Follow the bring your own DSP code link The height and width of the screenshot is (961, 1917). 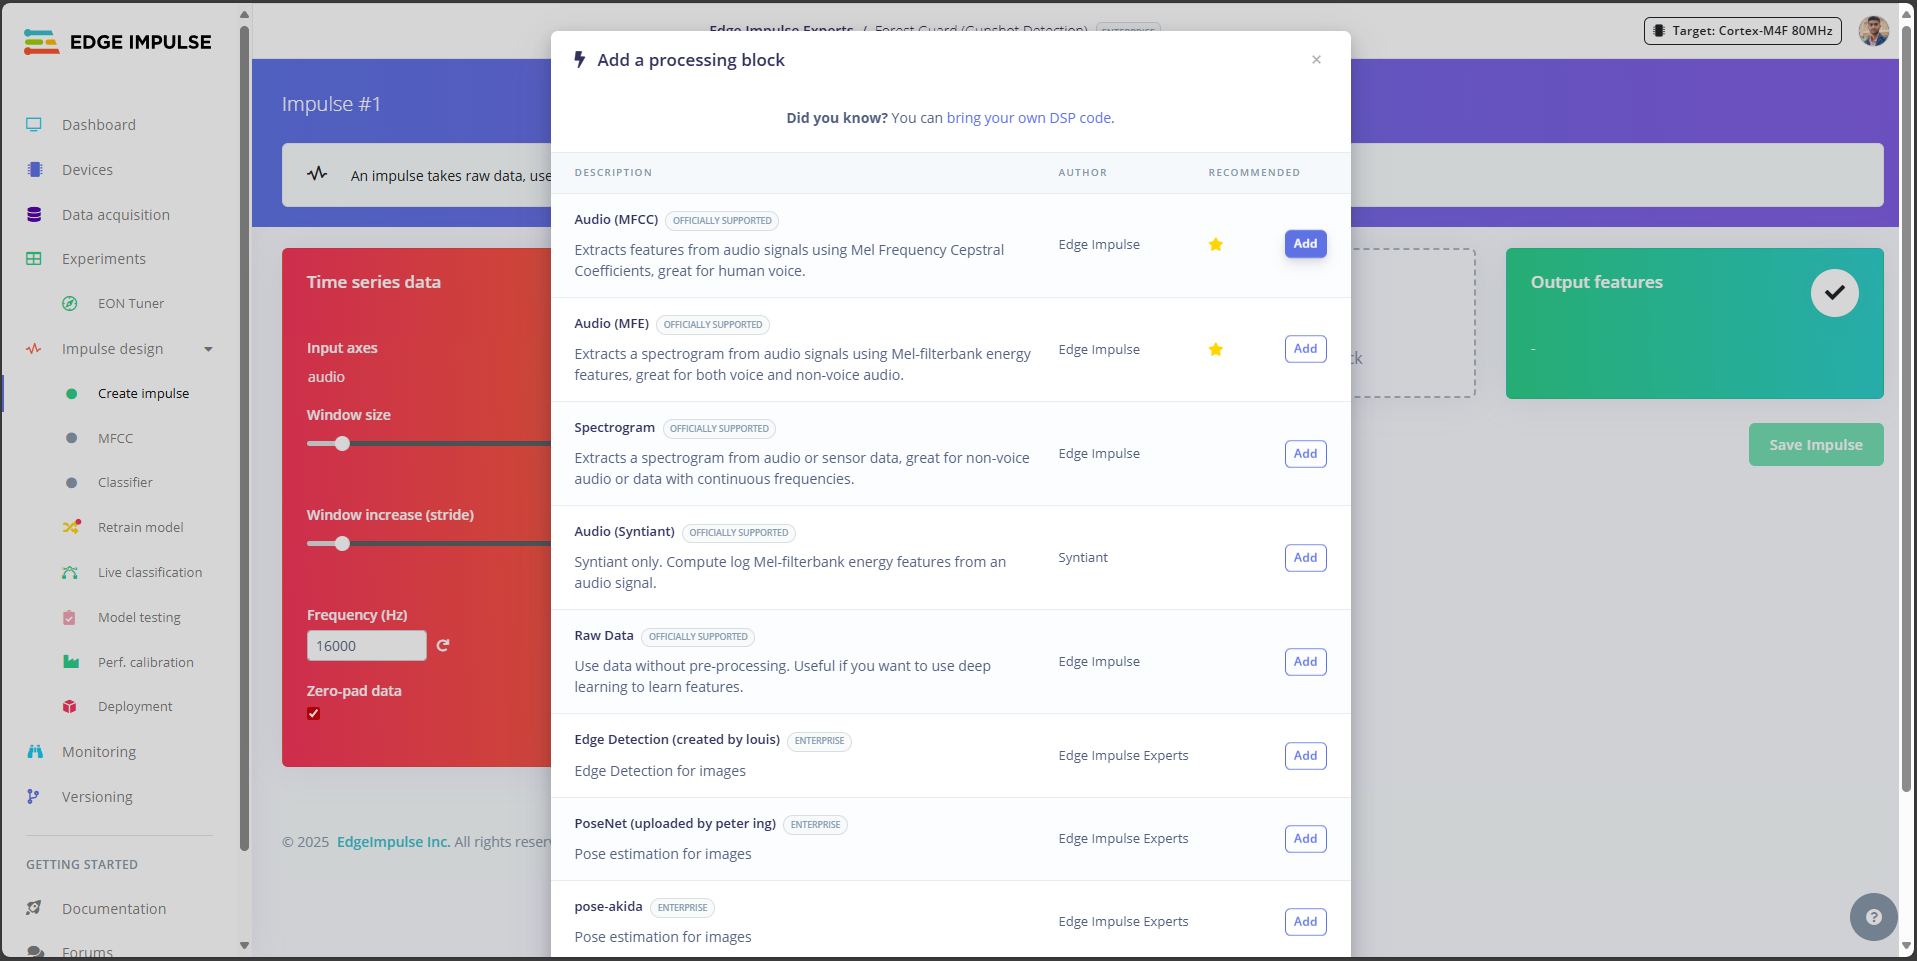(x=1029, y=118)
